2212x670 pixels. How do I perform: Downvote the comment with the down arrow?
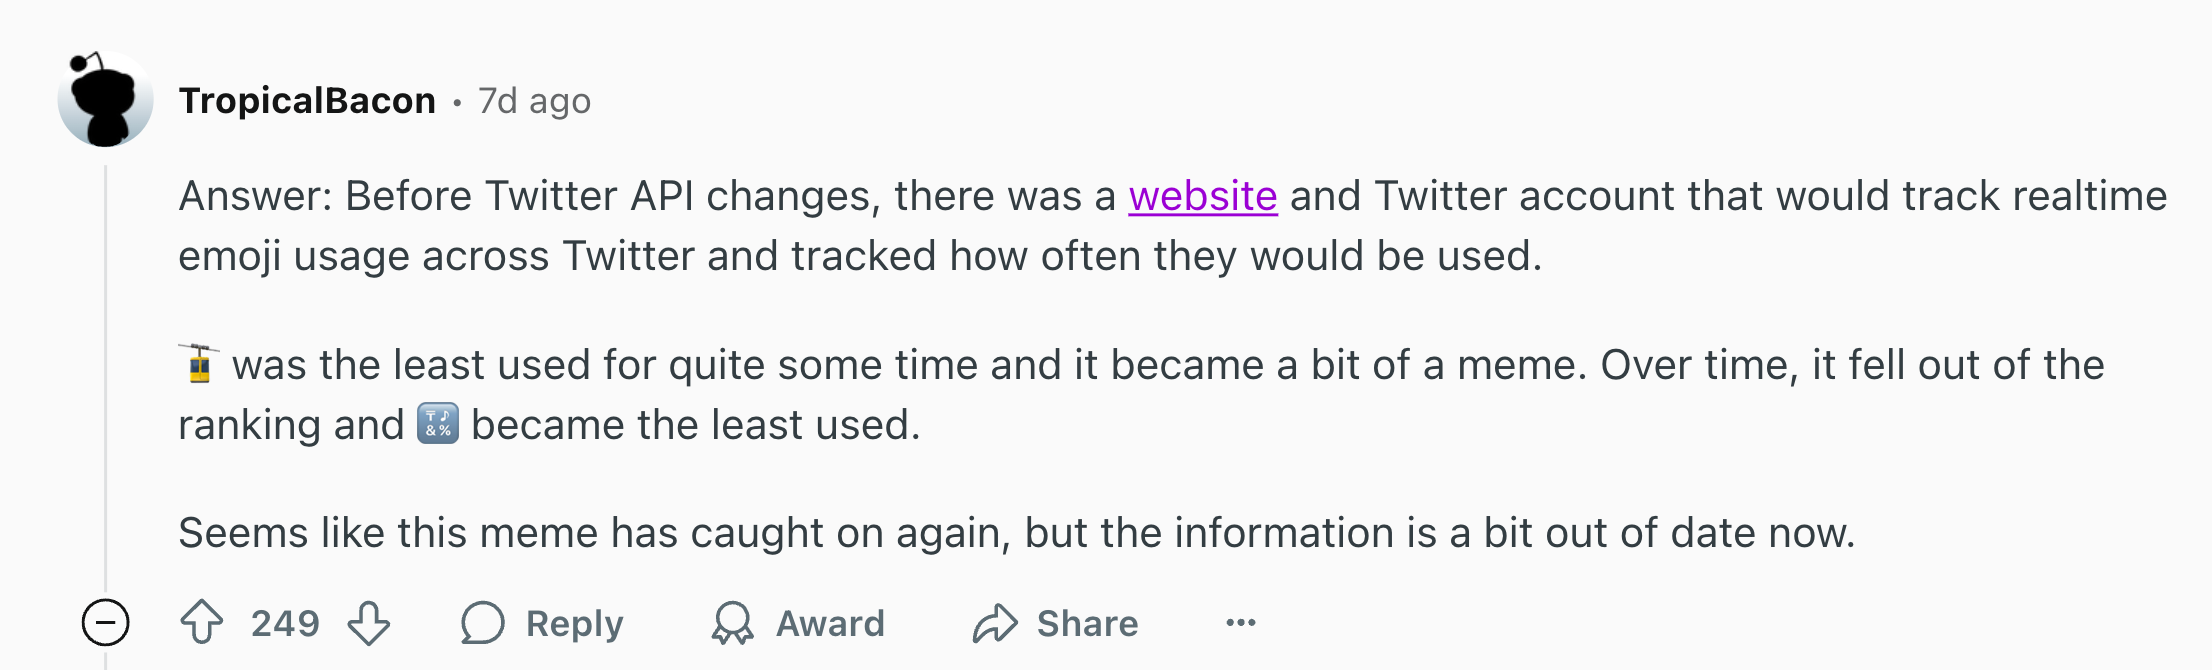click(x=369, y=622)
